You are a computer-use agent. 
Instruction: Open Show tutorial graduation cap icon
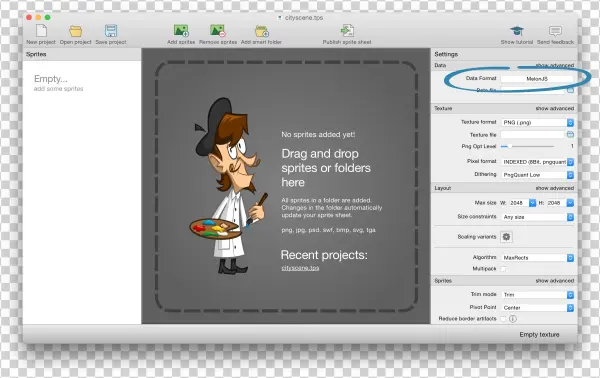[517, 31]
